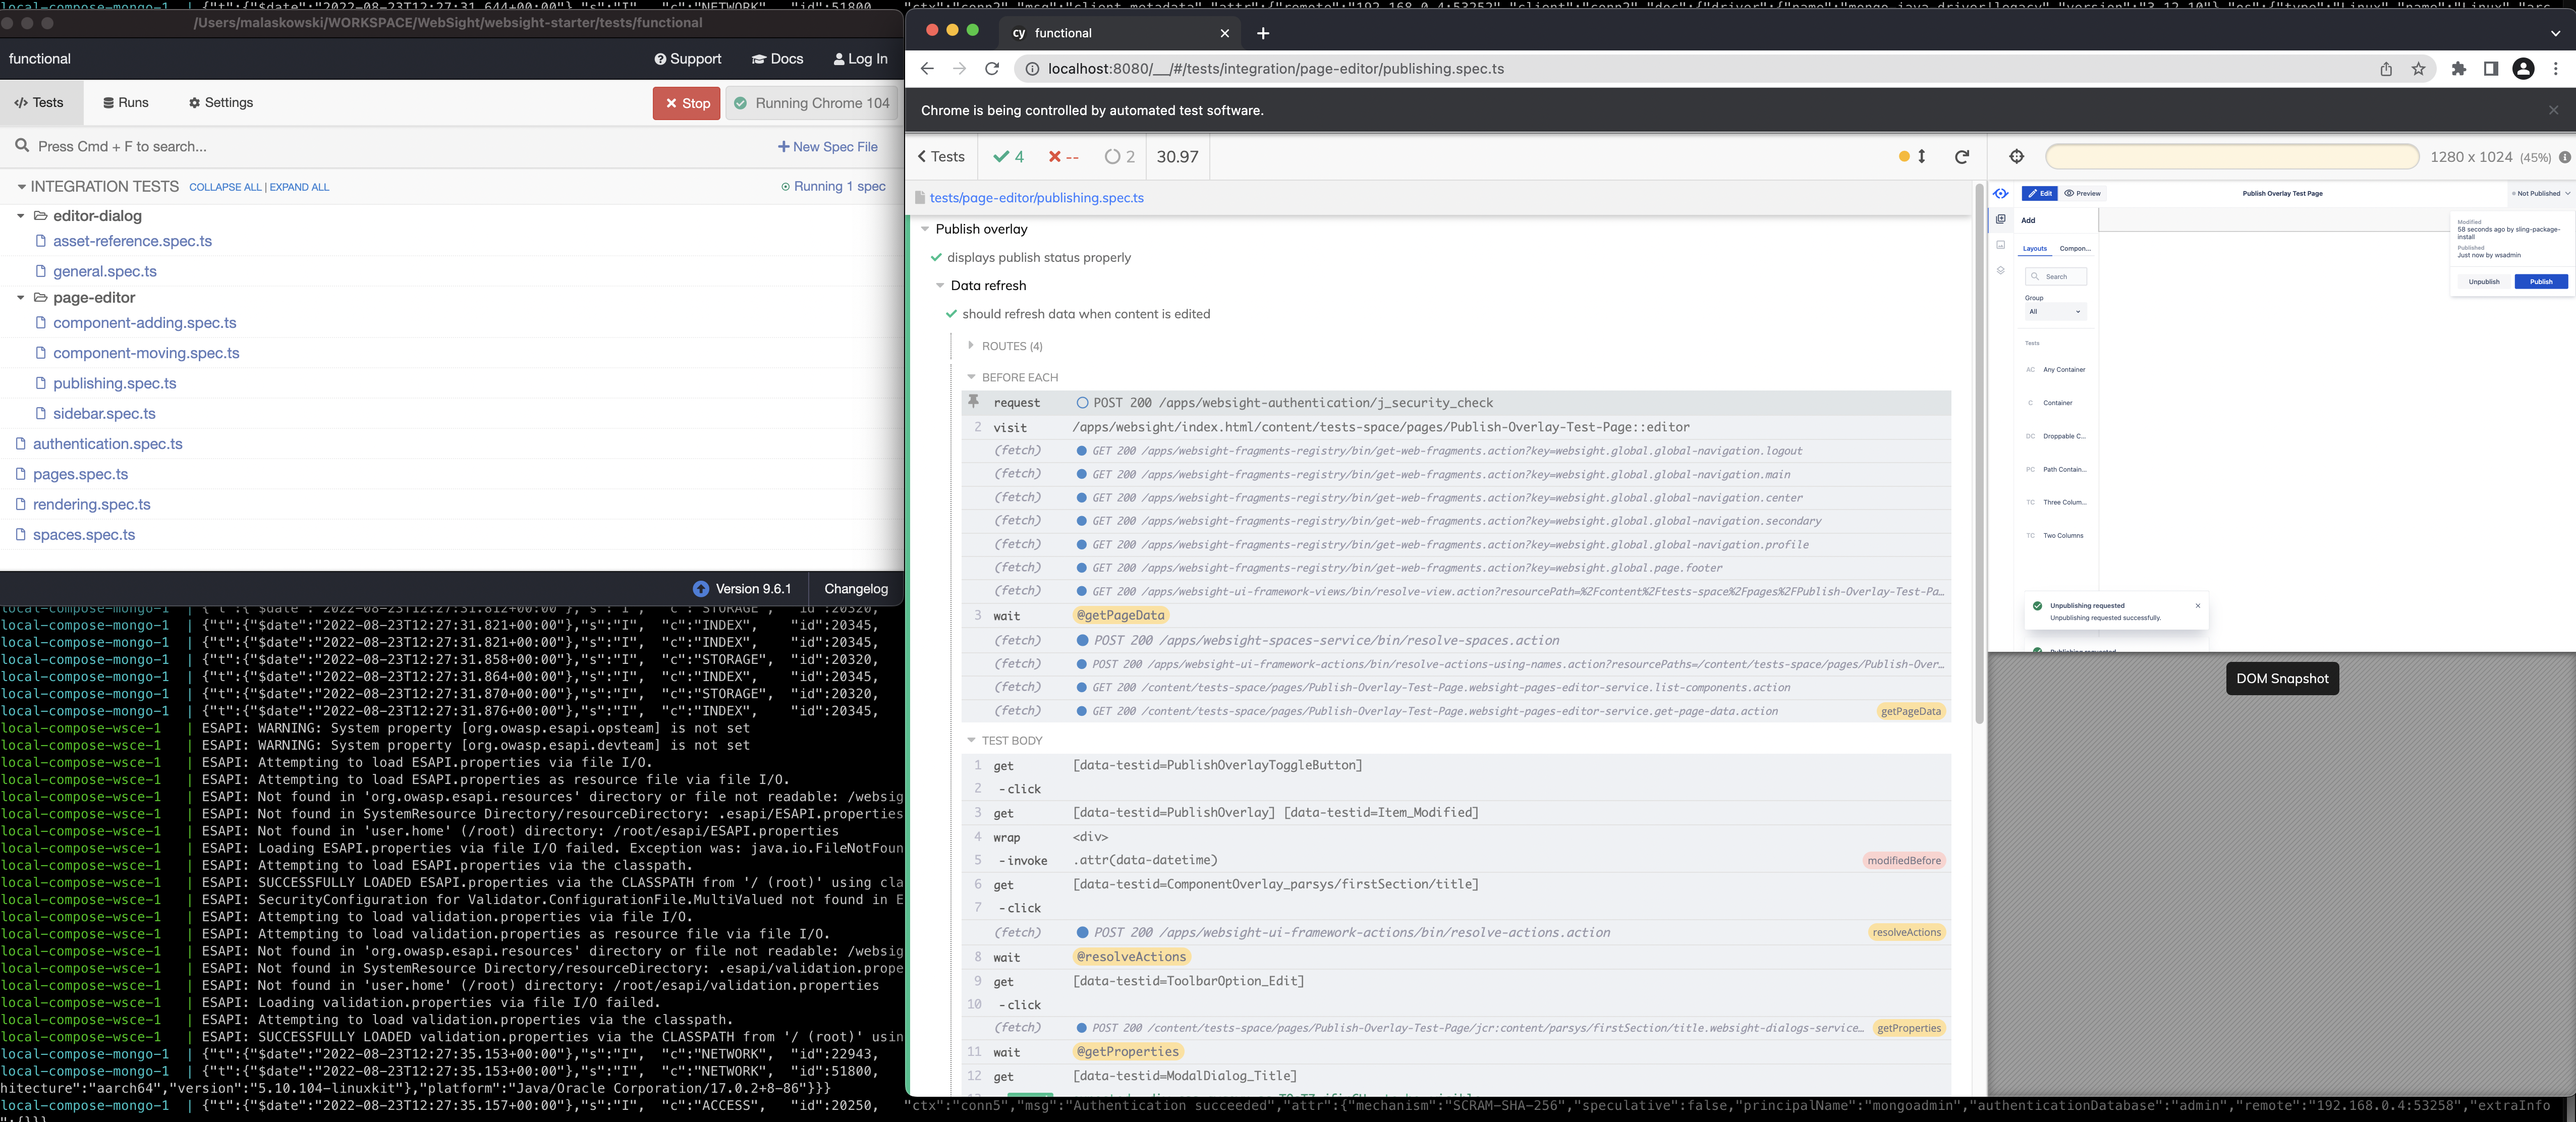Open the assets image sidebar icon
2576x1122 pixels.
pyautogui.click(x=2001, y=245)
